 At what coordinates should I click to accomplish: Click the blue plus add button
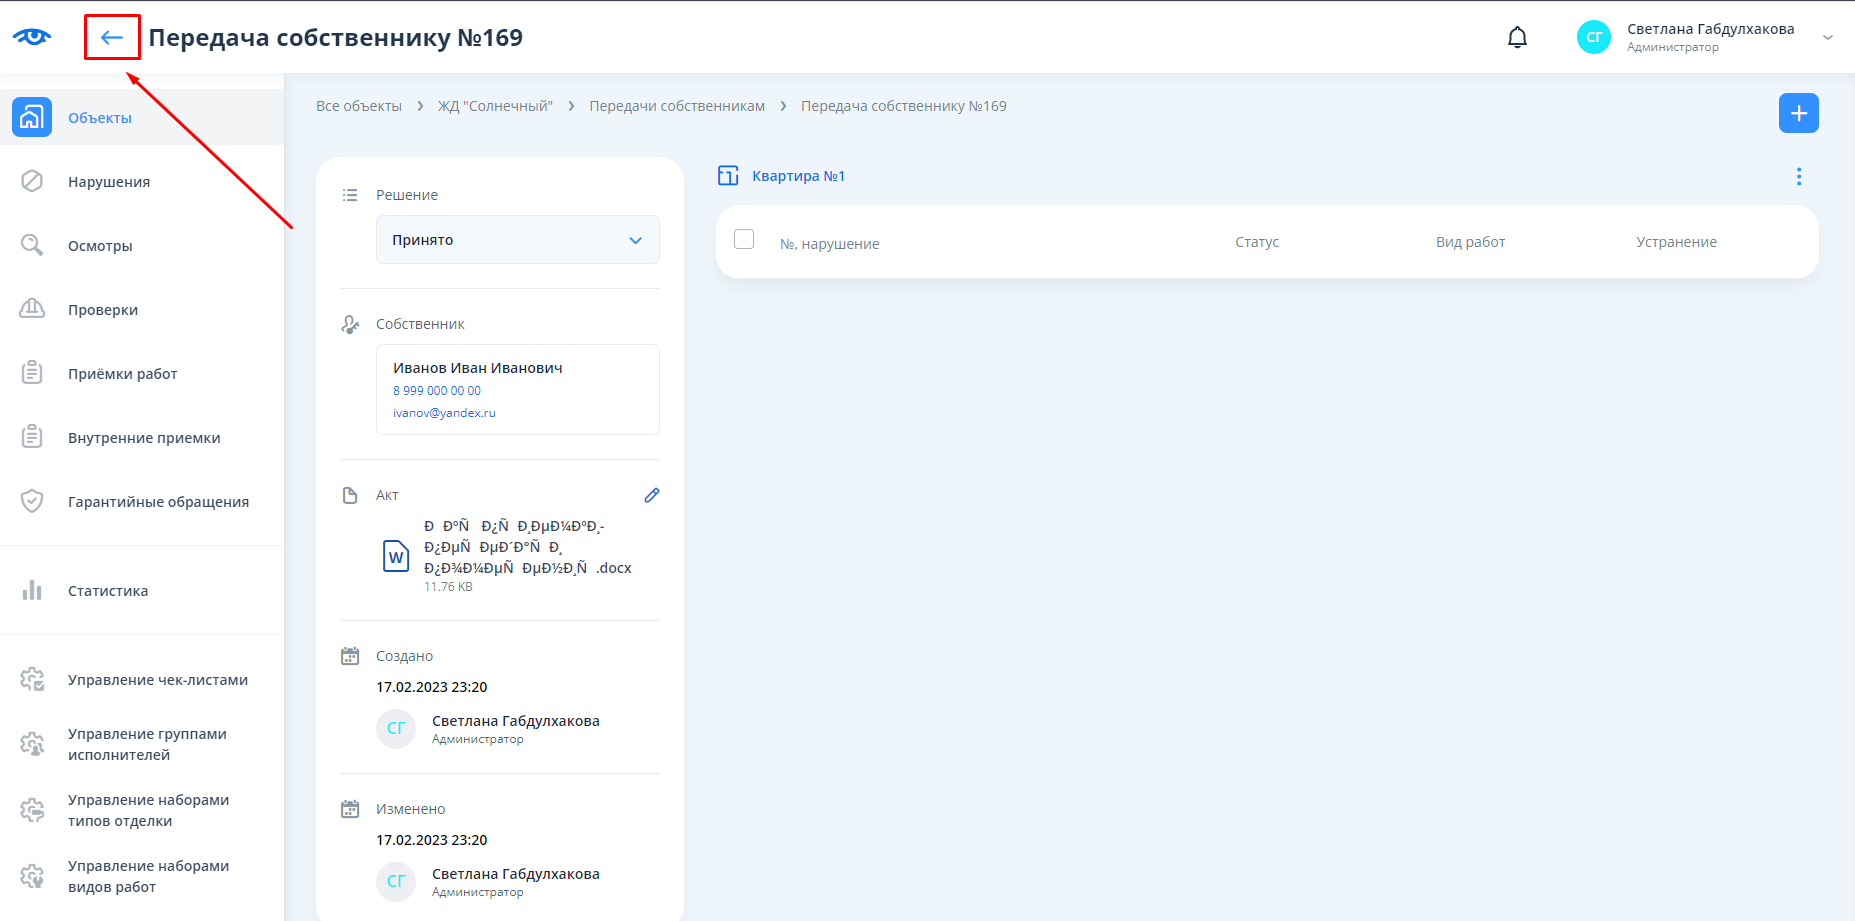[1798, 113]
